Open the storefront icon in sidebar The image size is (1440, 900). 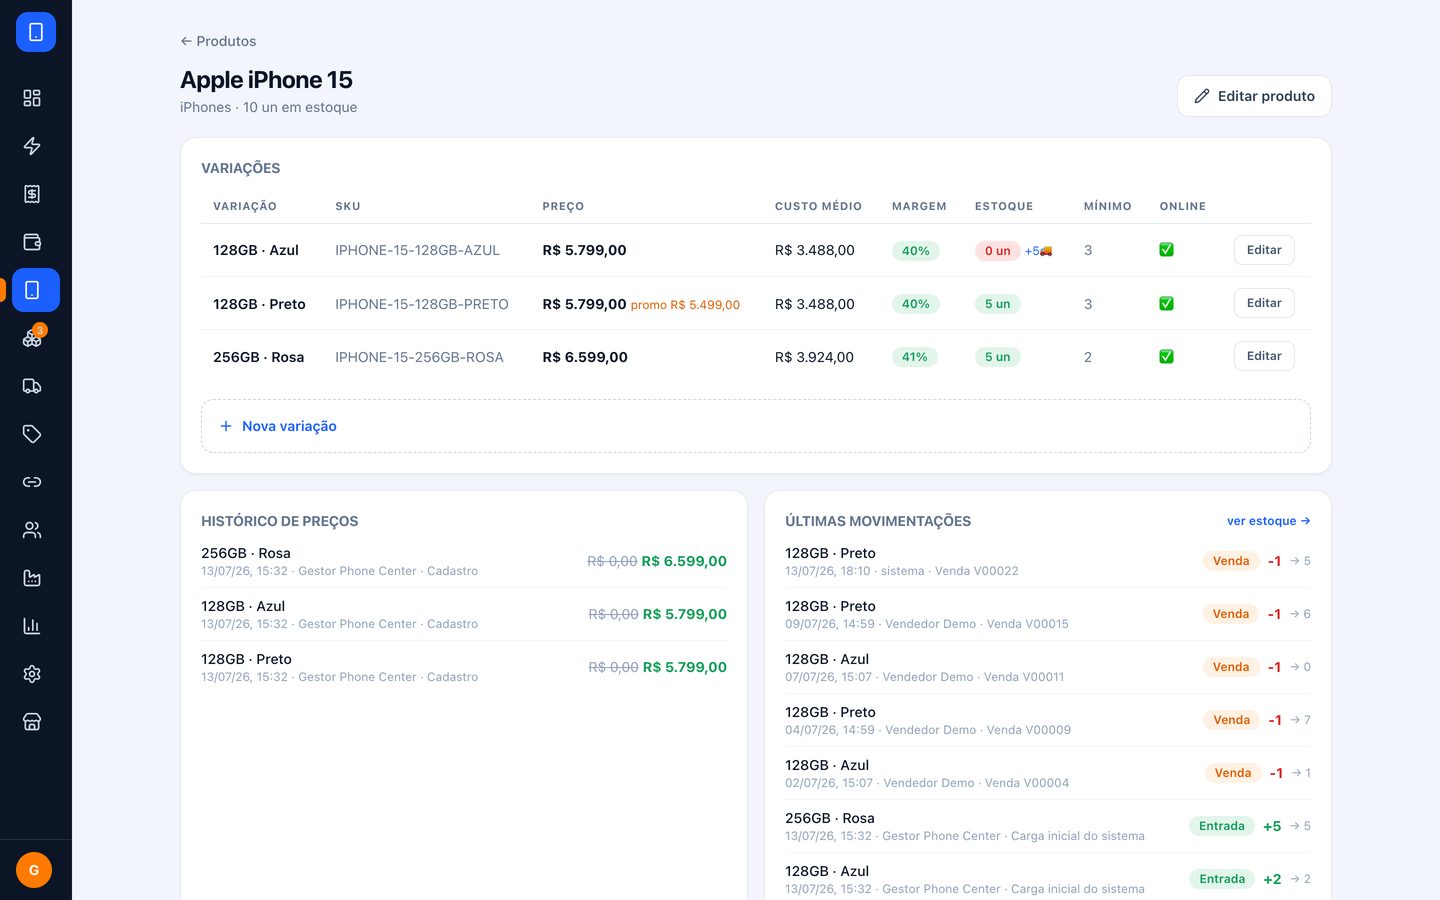pos(32,722)
